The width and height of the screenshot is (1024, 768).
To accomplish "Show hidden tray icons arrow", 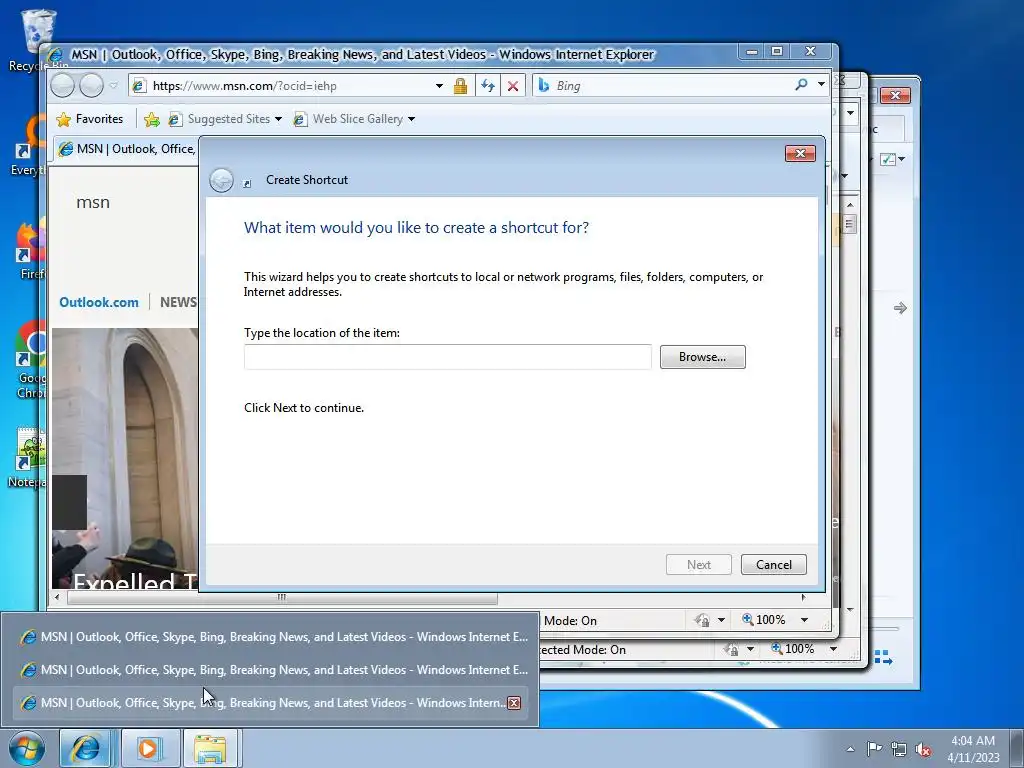I will coord(850,749).
